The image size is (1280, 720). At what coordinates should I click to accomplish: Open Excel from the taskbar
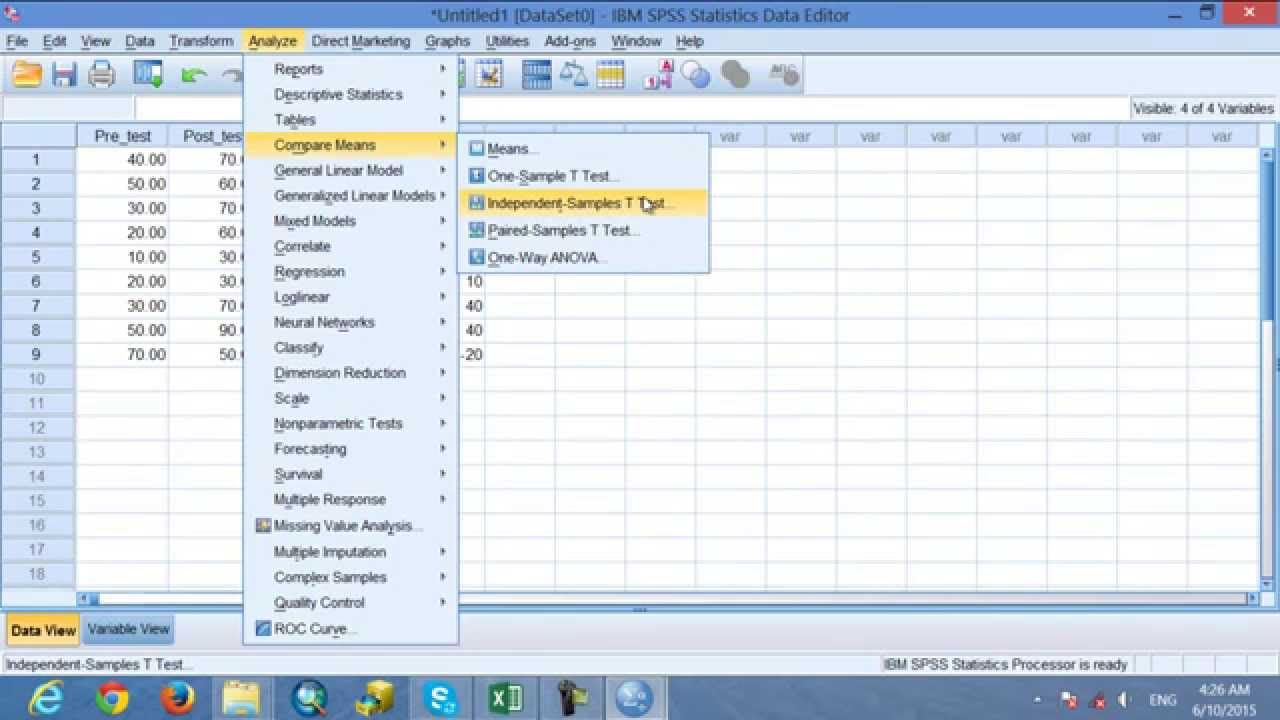point(505,698)
